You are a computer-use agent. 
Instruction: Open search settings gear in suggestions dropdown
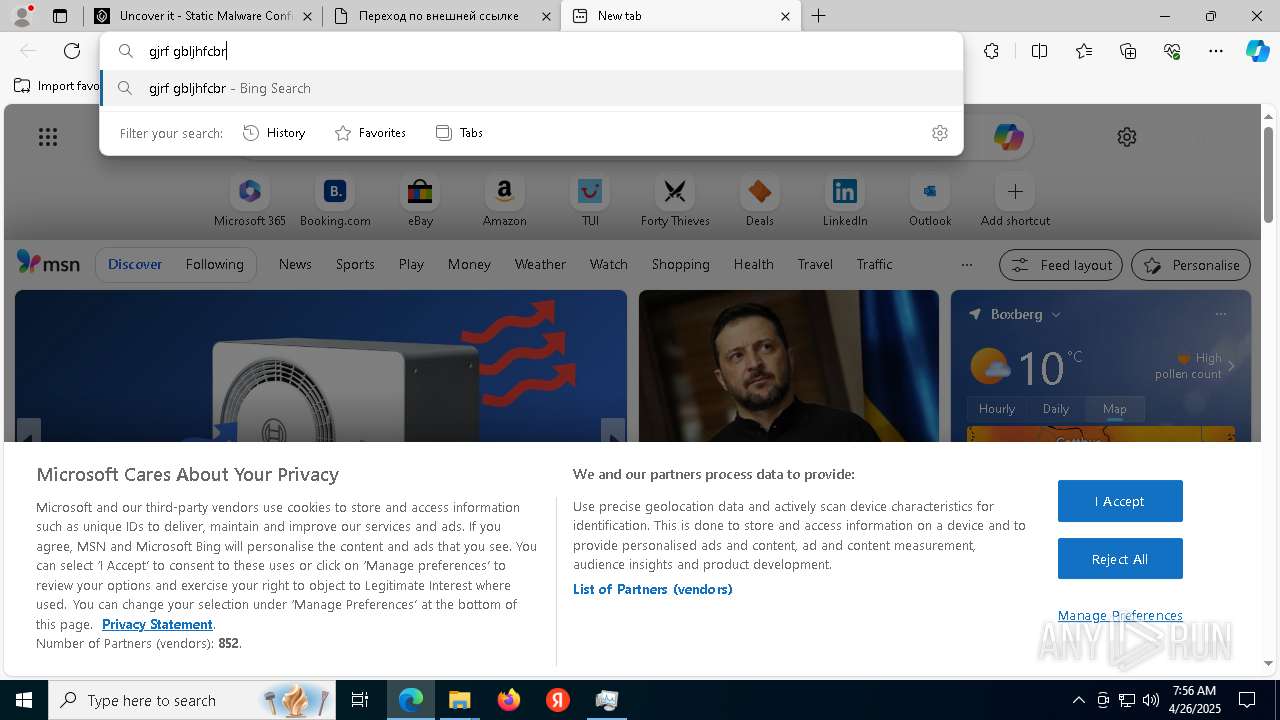click(939, 133)
